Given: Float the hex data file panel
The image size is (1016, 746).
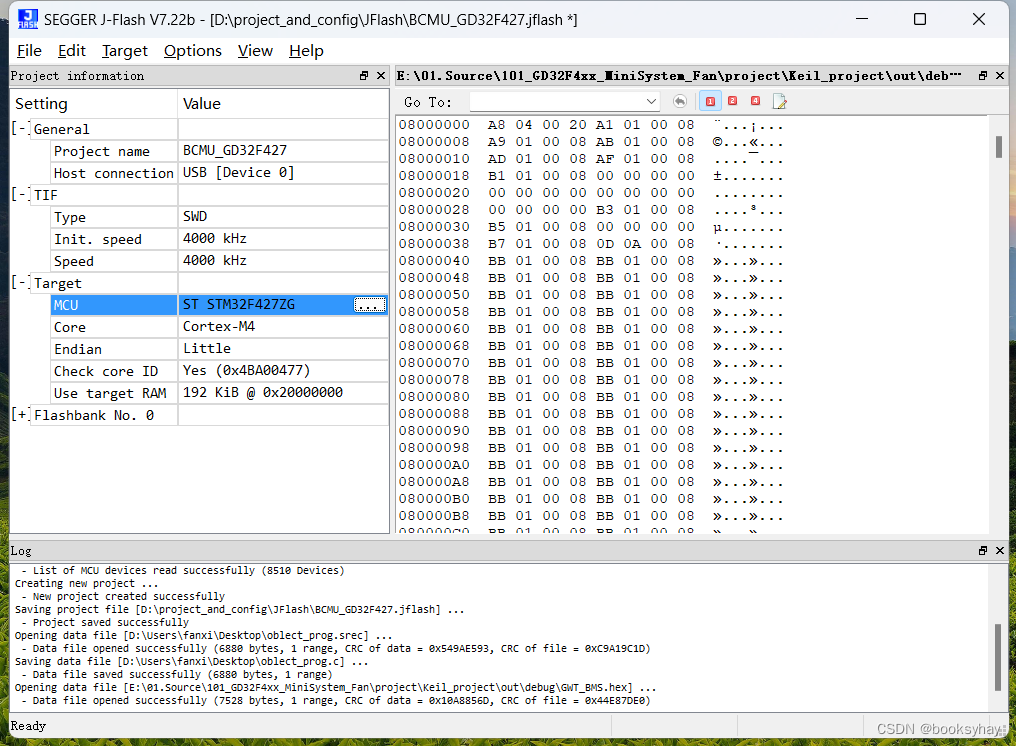Looking at the screenshot, I should (983, 76).
